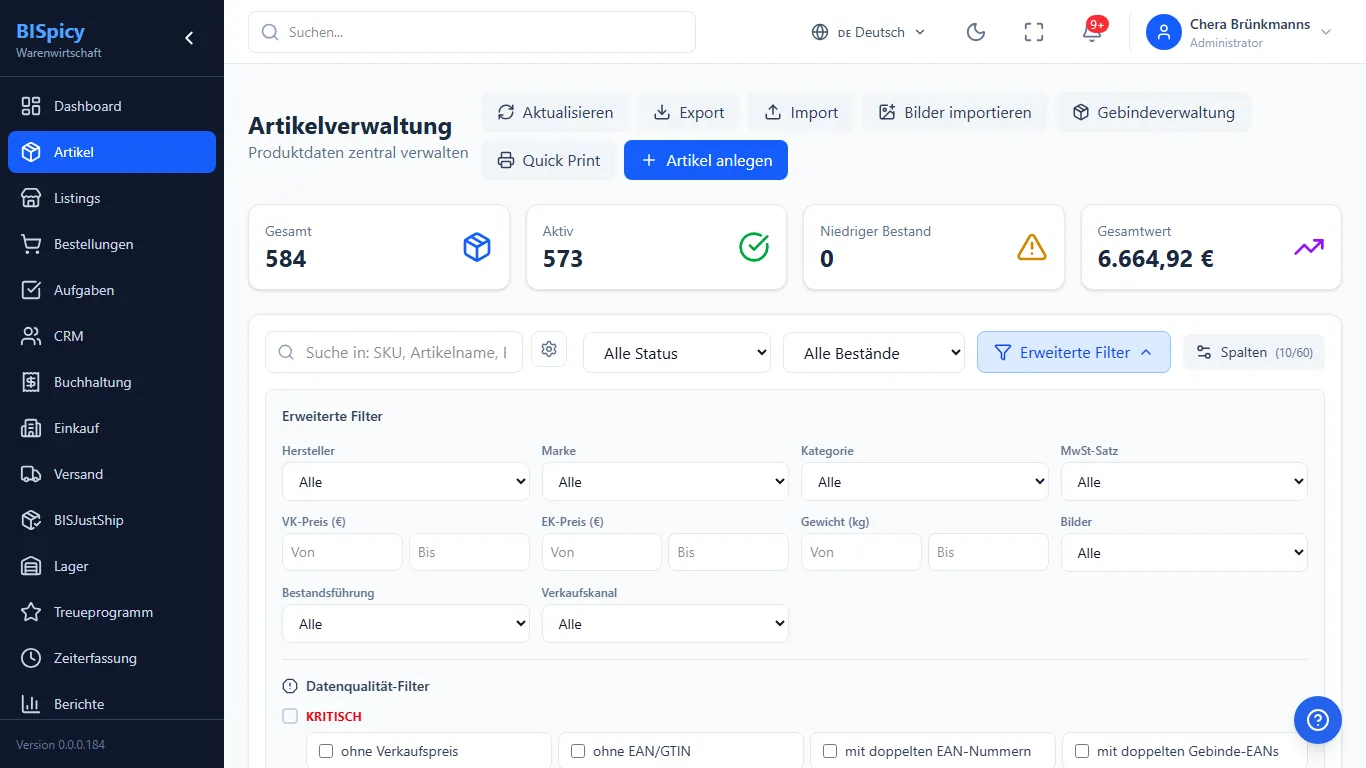Open the Marke dropdown

(x=665, y=482)
